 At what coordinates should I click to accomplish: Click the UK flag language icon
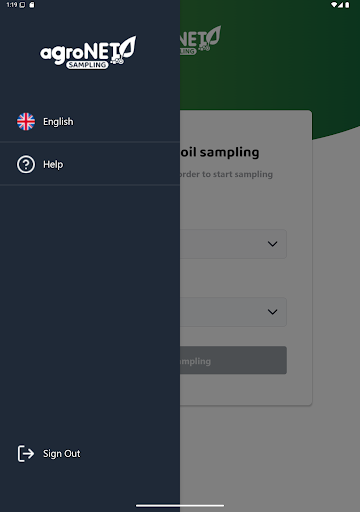[26, 122]
